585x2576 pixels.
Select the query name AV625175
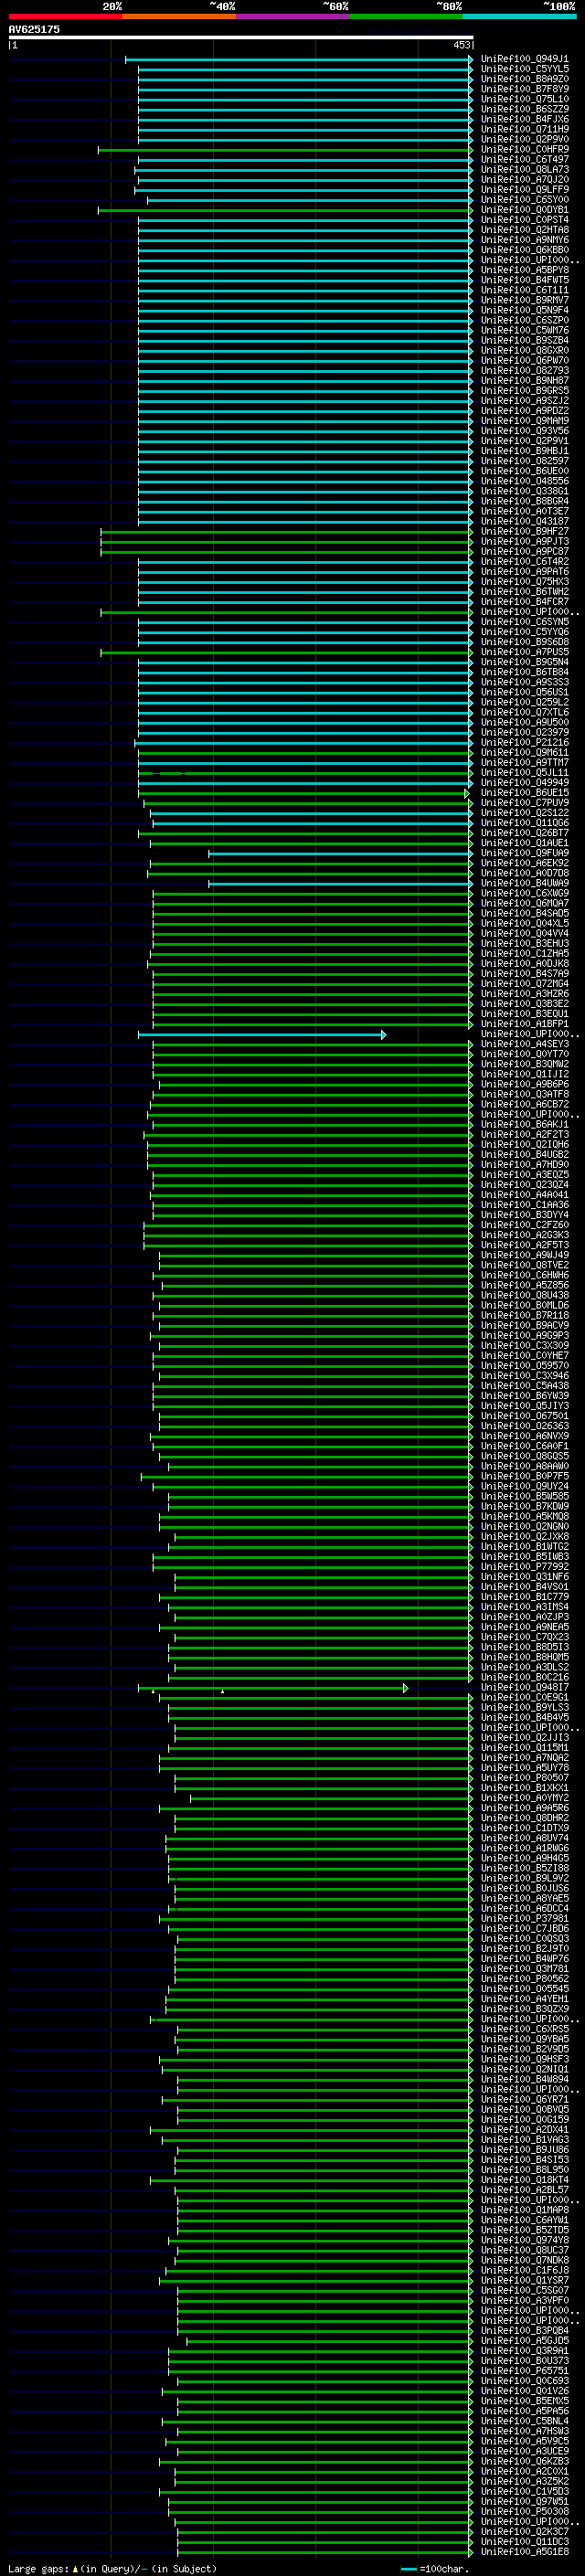34,29
